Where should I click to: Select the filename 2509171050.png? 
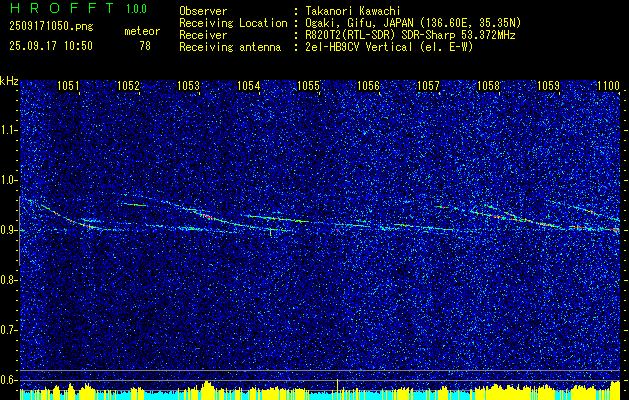pos(51,27)
